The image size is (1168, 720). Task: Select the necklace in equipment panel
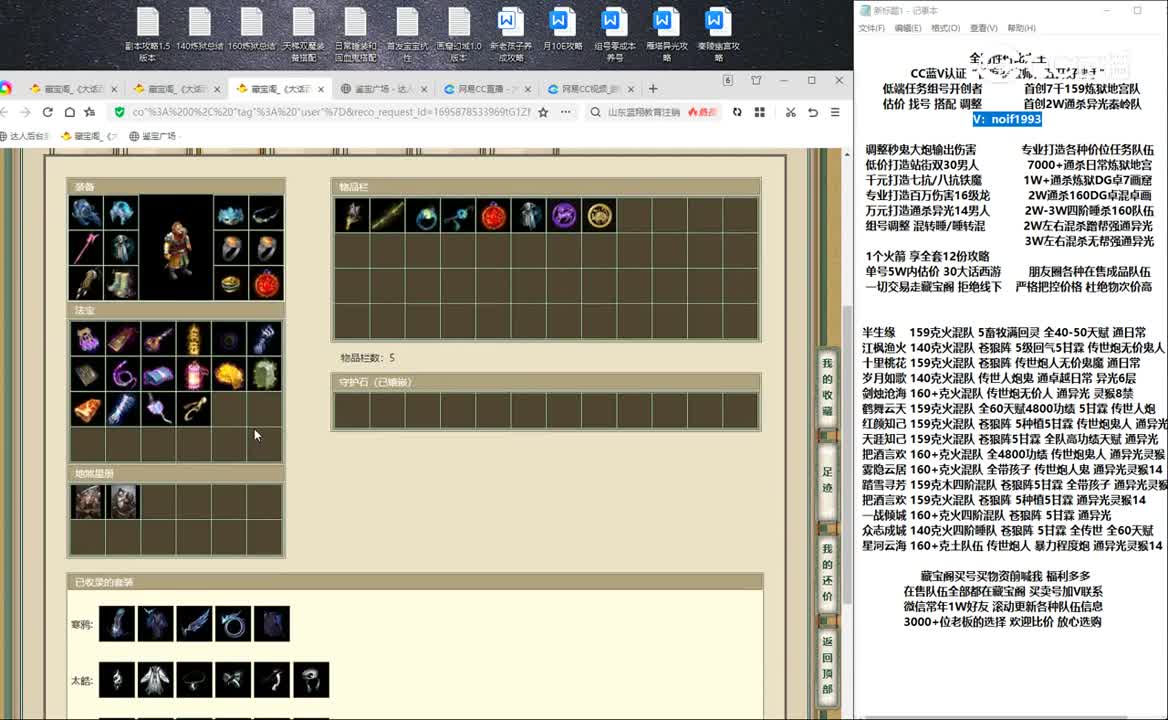click(x=267, y=214)
